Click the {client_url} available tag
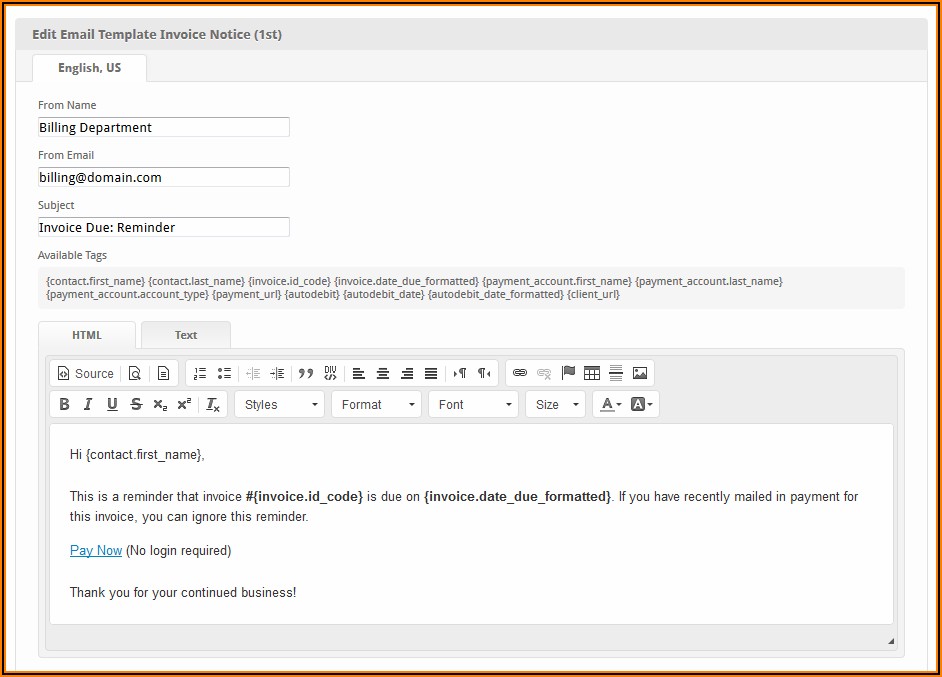Viewport: 942px width, 677px height. tap(594, 294)
